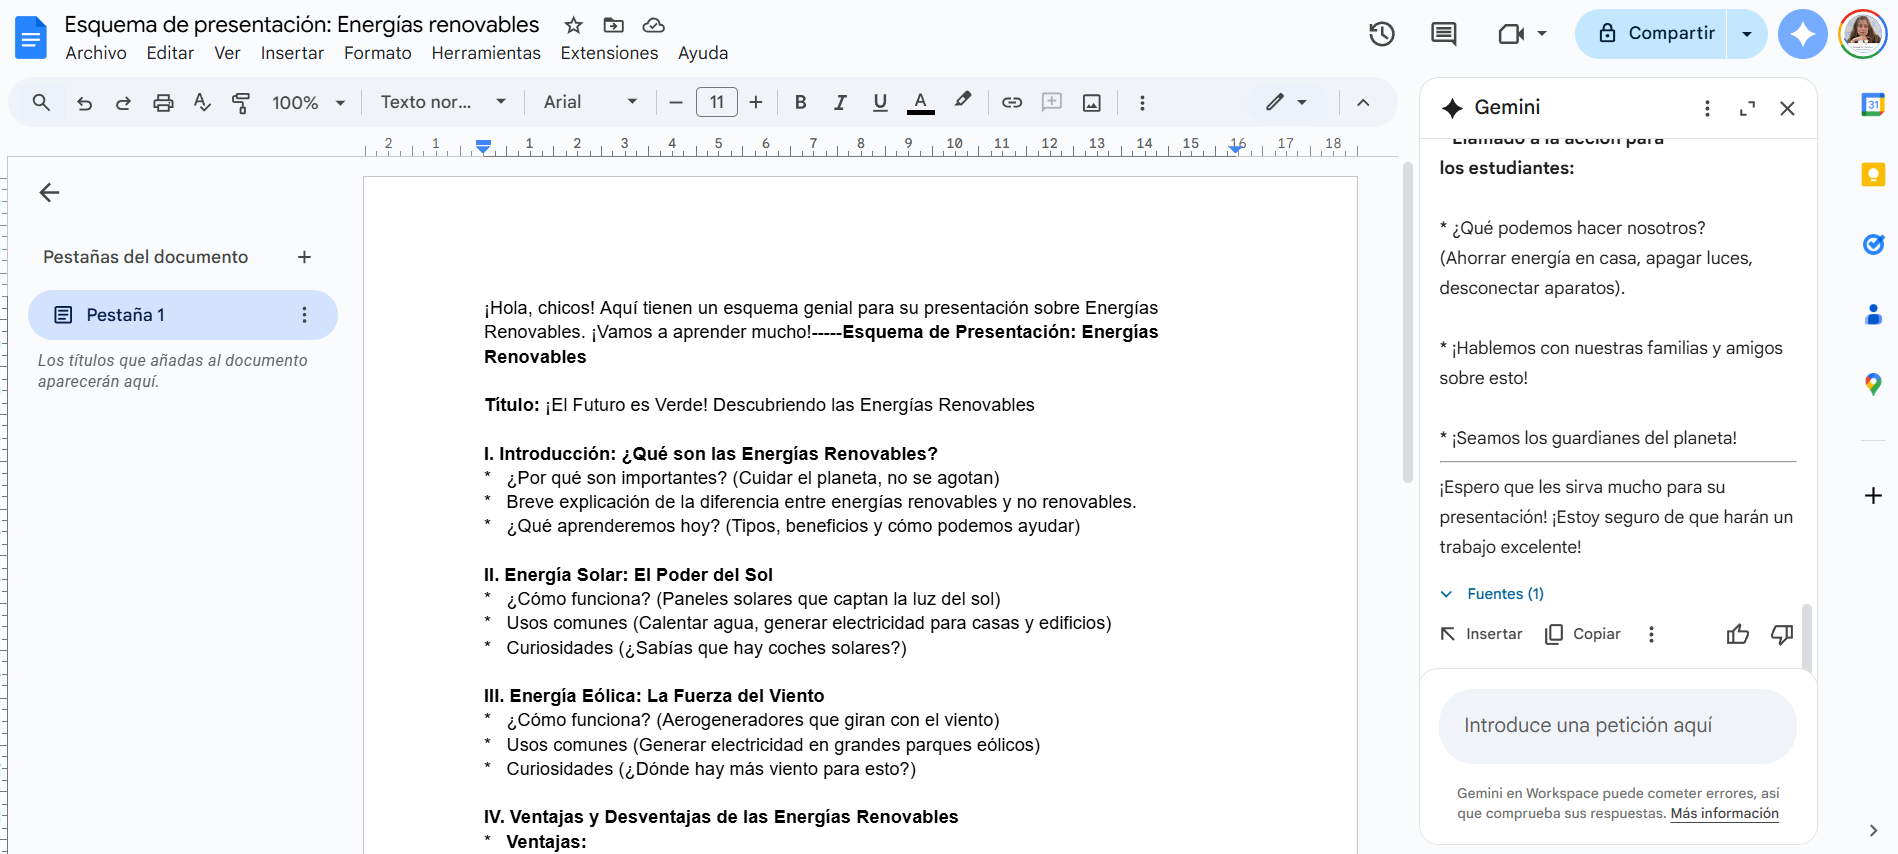
Task: Select the paint format tool
Action: click(241, 102)
